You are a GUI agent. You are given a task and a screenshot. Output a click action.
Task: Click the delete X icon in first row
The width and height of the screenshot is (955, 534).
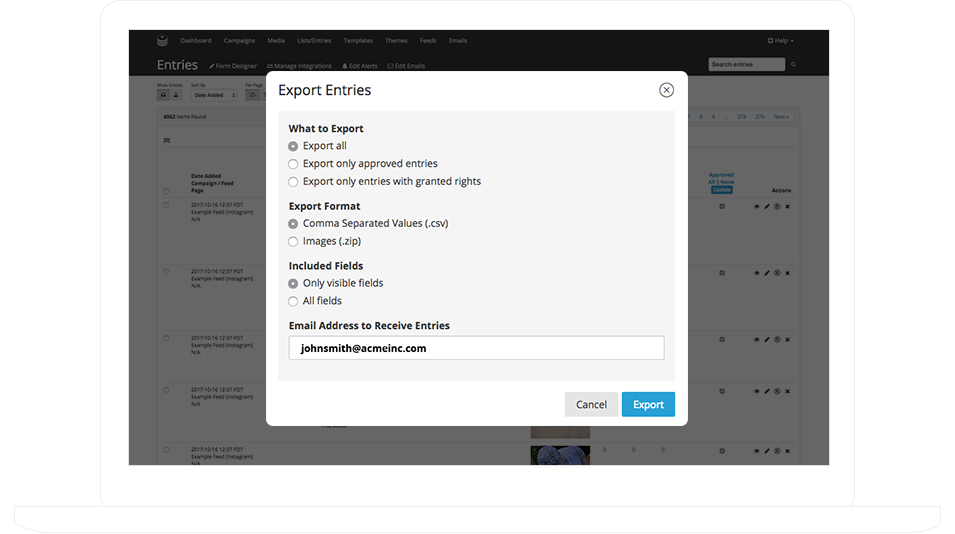pos(788,206)
